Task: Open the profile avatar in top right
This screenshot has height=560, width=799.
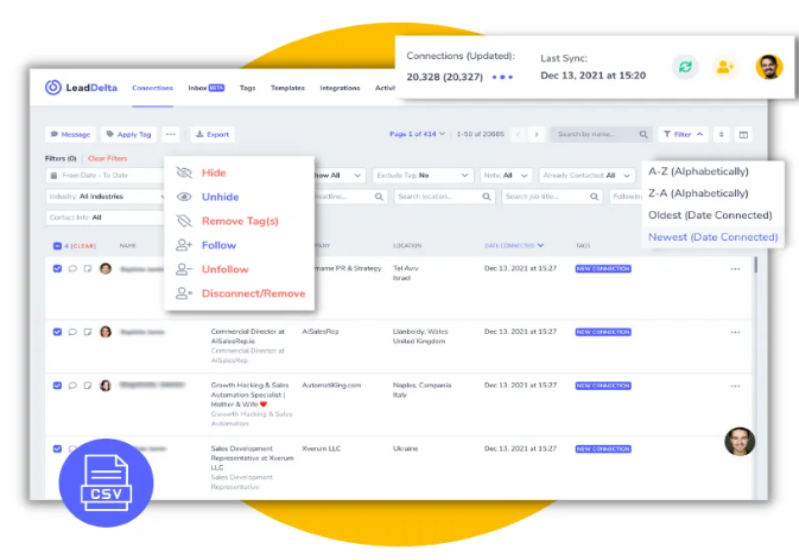Action: [769, 67]
